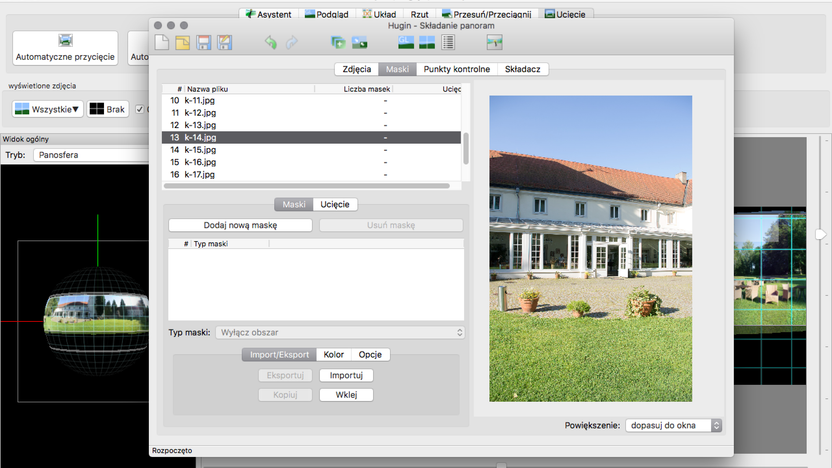Click the Usuń maskę button

pos(391,225)
